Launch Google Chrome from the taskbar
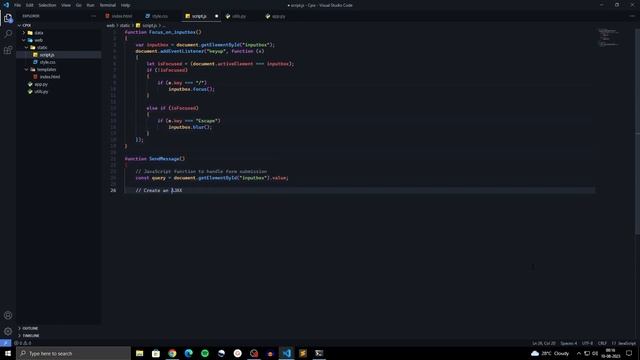 [x=172, y=353]
